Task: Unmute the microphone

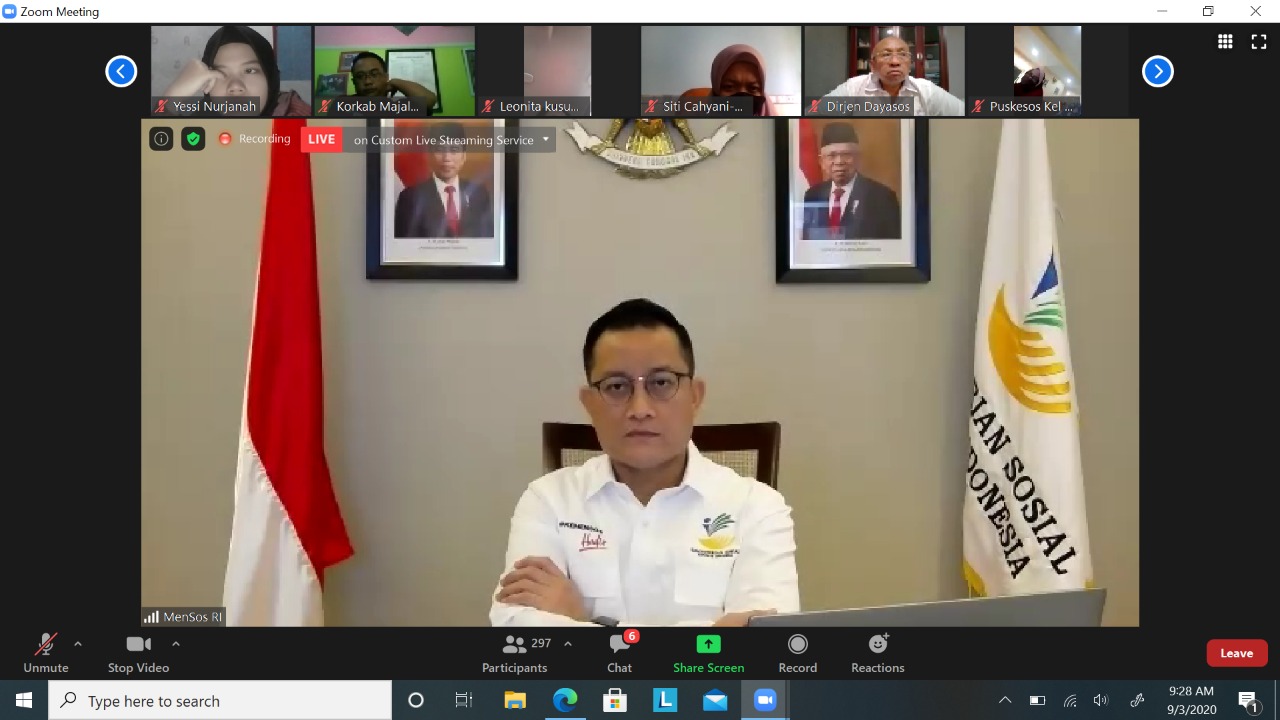Action: click(45, 650)
